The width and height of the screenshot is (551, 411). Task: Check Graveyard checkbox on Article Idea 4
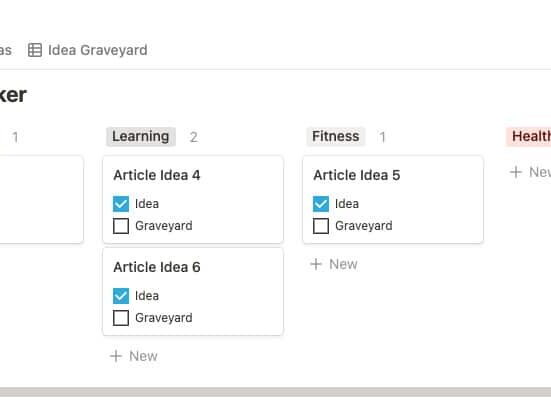[121, 226]
